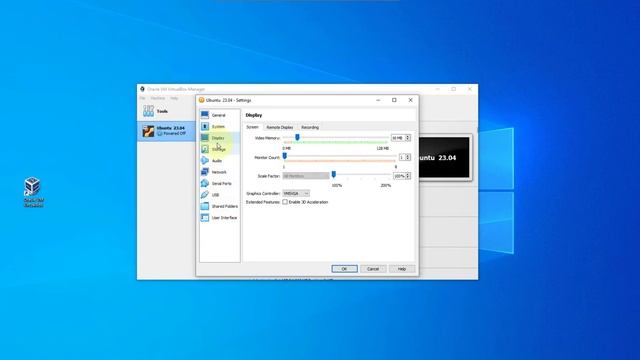Screen dimensions: 640x360
Task: Open the User Interface settings category
Action: 219,218
